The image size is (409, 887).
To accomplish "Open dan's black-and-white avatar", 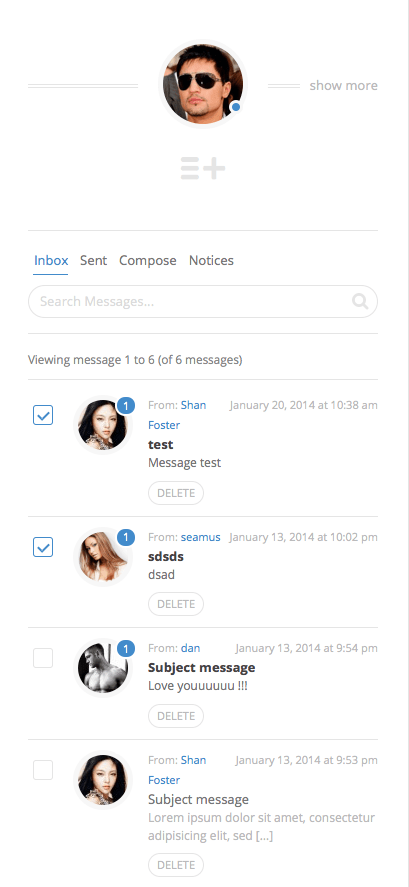I will pyautogui.click(x=103, y=669).
